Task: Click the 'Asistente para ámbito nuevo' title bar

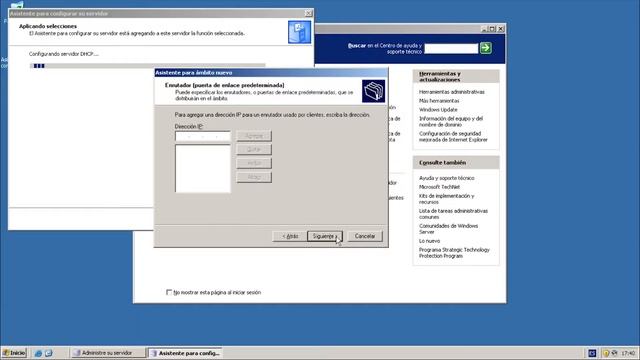Action: [x=271, y=73]
